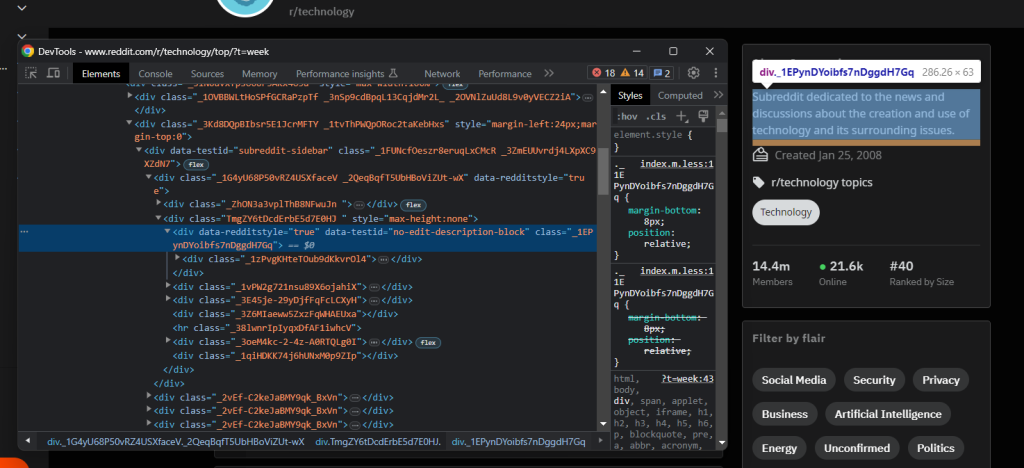Open DevTools settings gear
This screenshot has width=1024, height=468.
(692, 73)
